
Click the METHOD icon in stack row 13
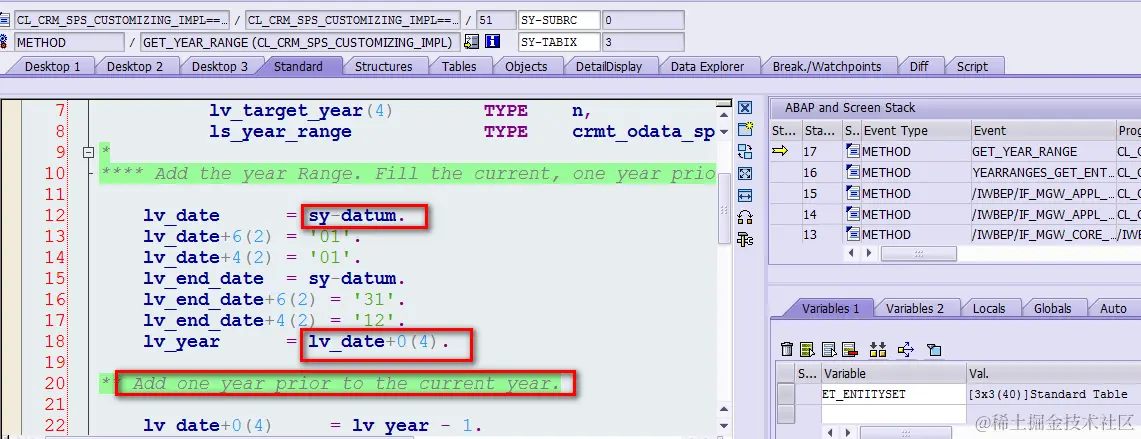[x=853, y=234]
